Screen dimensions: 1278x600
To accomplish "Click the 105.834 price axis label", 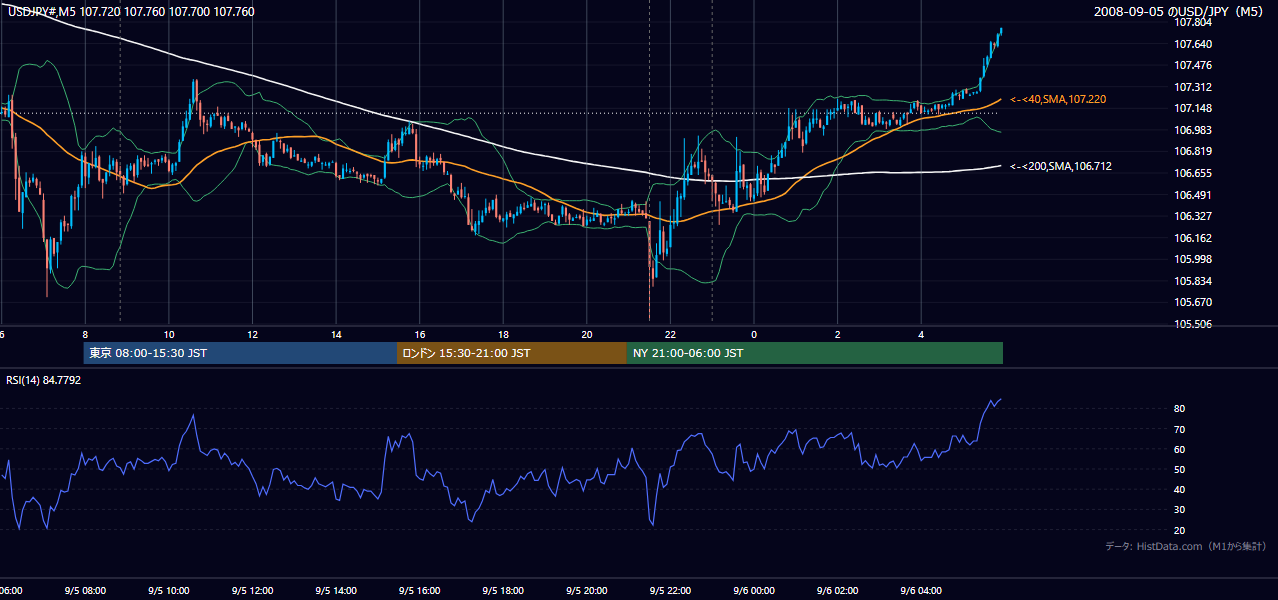I will point(1194,281).
